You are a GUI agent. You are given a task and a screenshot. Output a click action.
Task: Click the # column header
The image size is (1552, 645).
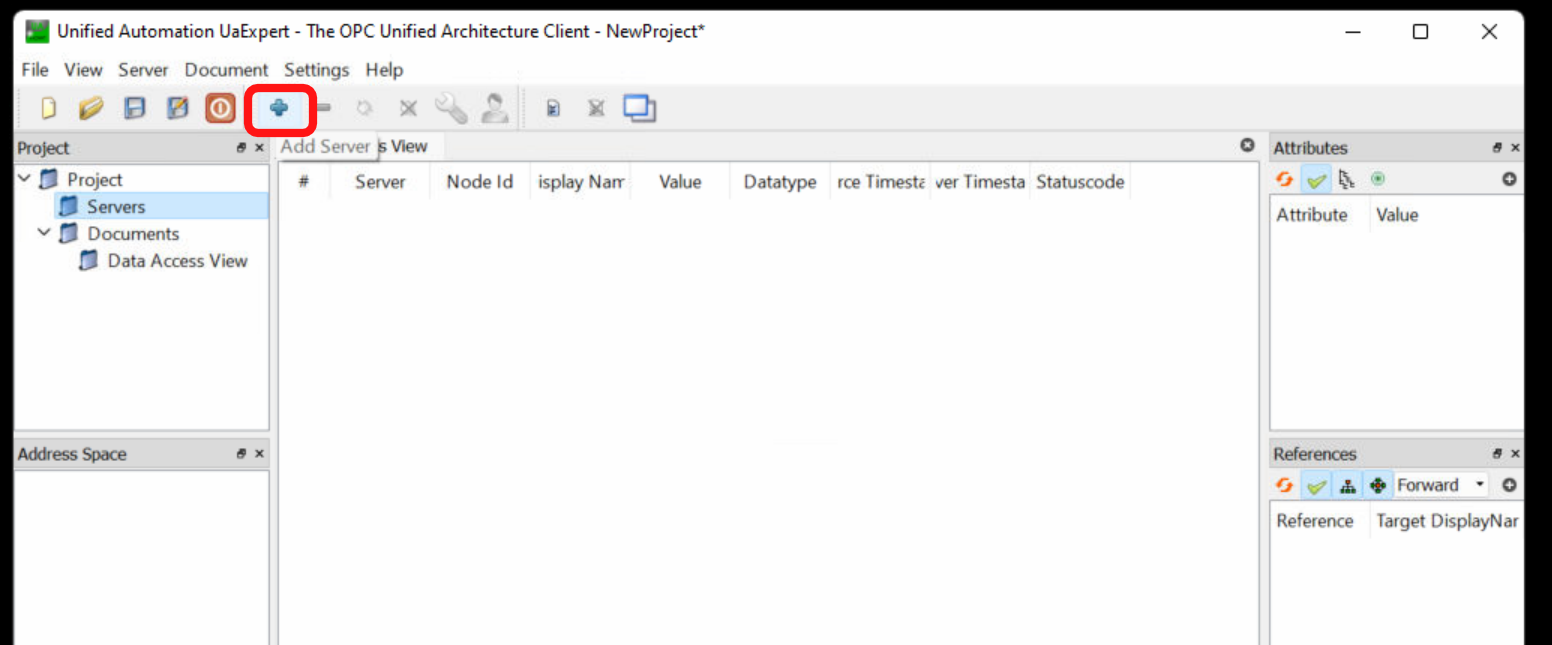304,182
